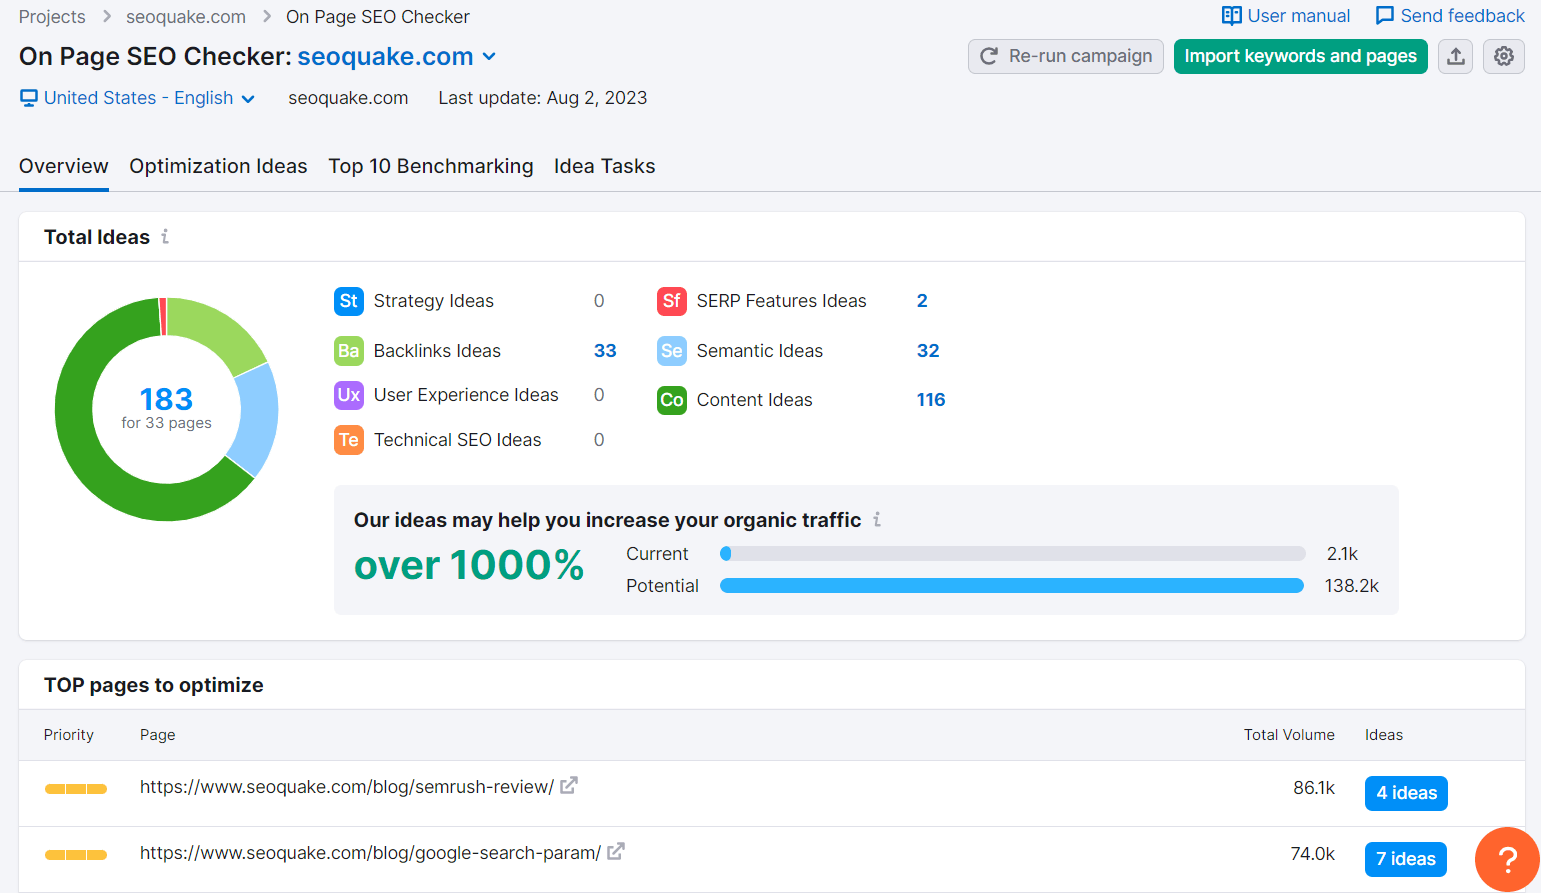Click the priority indicator for semrush-review row
Image resolution: width=1541 pixels, height=893 pixels.
76,789
